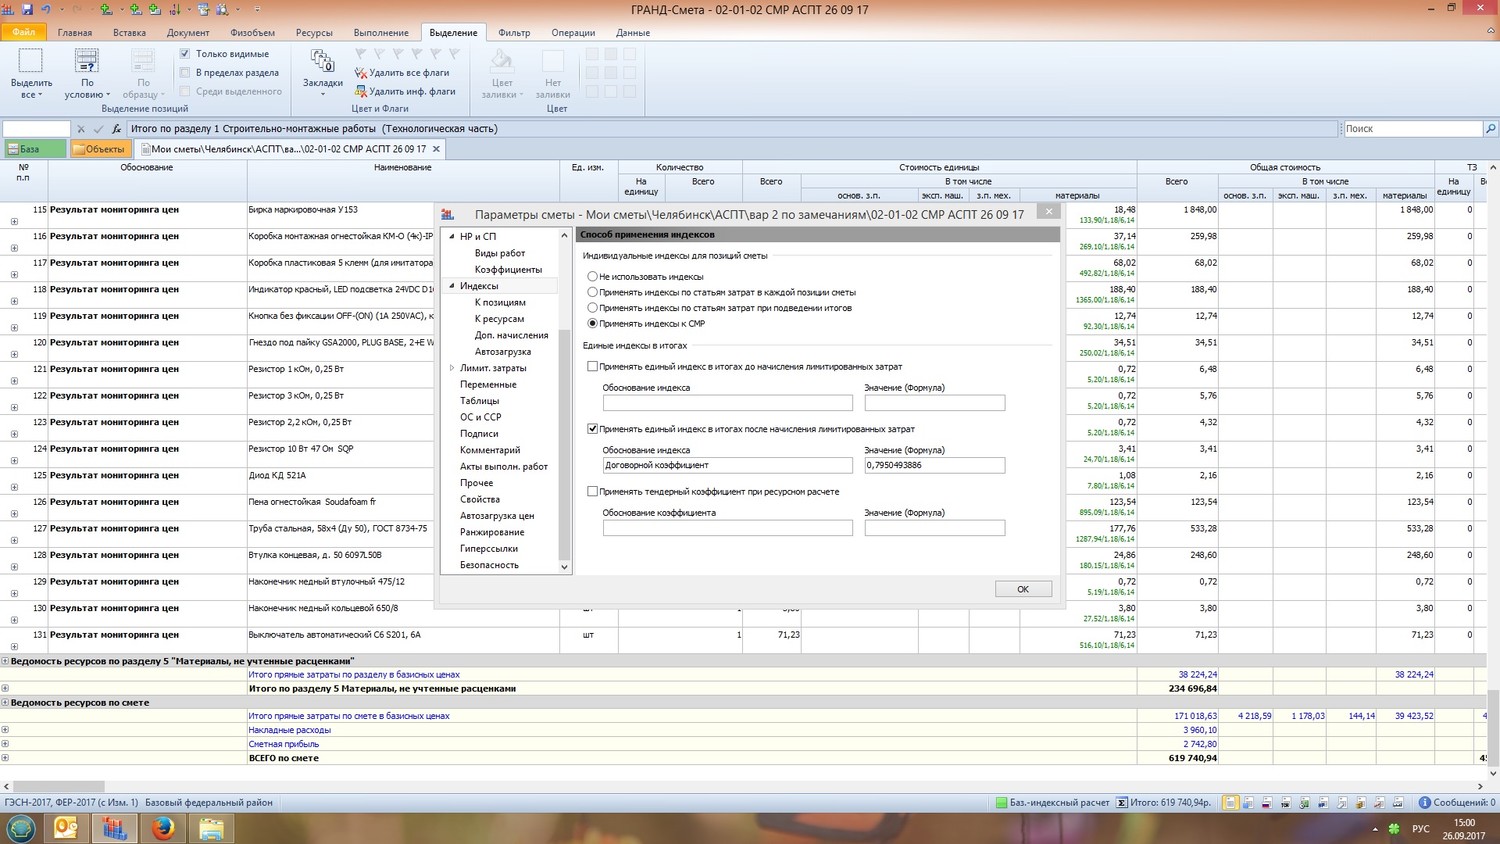Collapse the Индексы tree node
The height and width of the screenshot is (844, 1500).
point(452,286)
